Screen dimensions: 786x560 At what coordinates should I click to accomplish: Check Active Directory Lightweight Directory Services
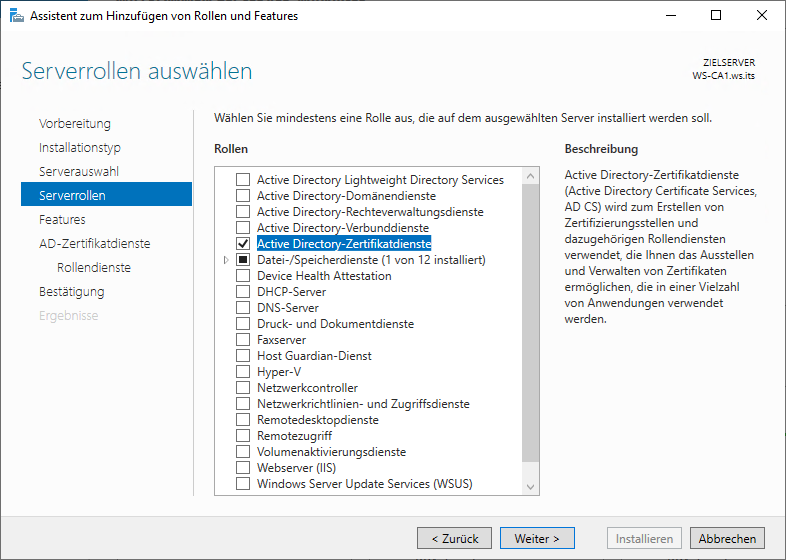243,179
